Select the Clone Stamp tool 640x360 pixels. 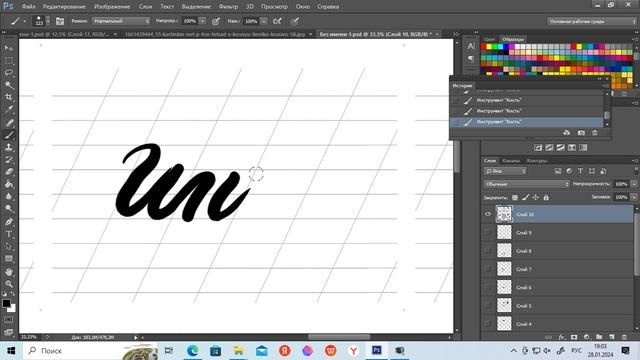point(9,147)
